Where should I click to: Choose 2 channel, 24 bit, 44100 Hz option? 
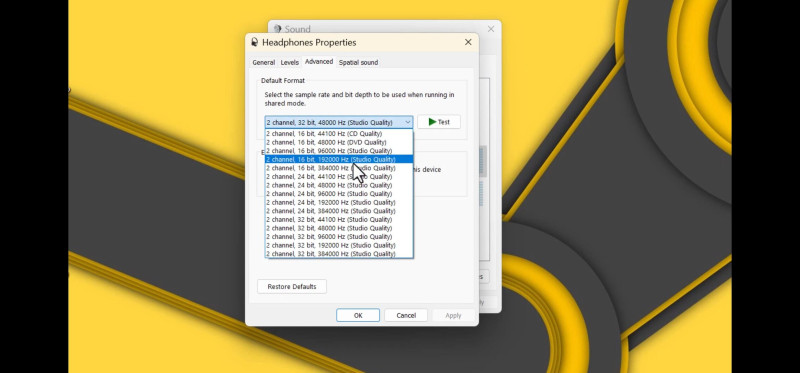(339, 177)
